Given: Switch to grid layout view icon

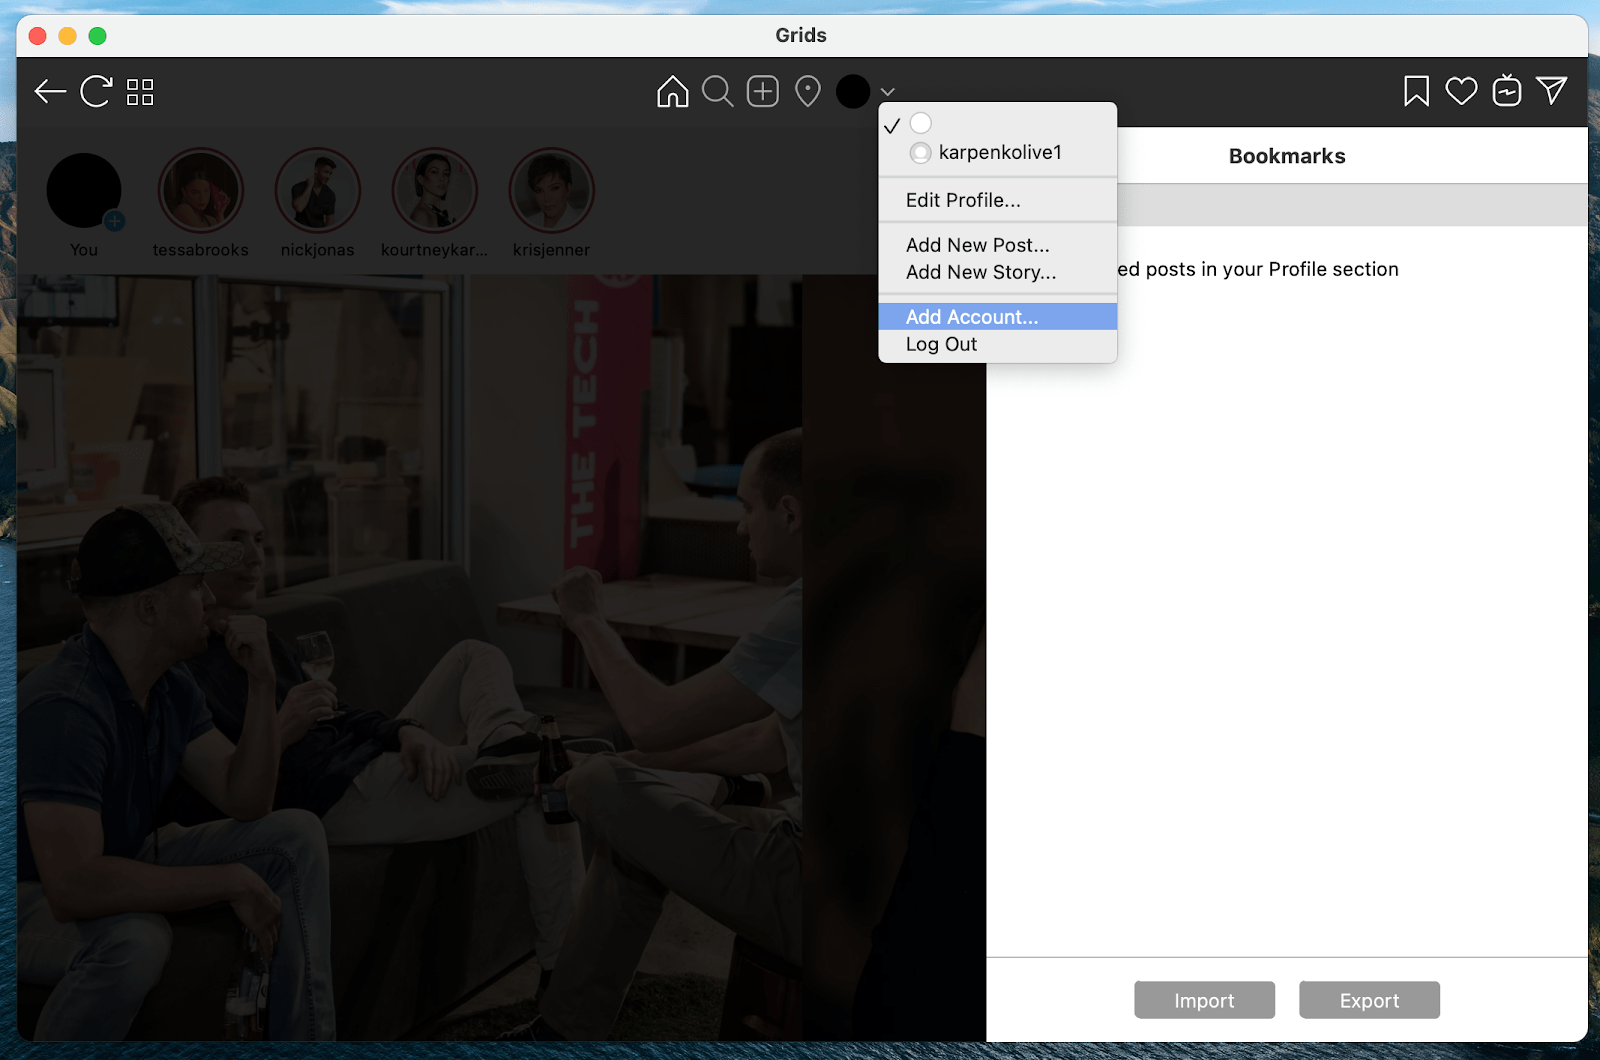Looking at the screenshot, I should (140, 92).
